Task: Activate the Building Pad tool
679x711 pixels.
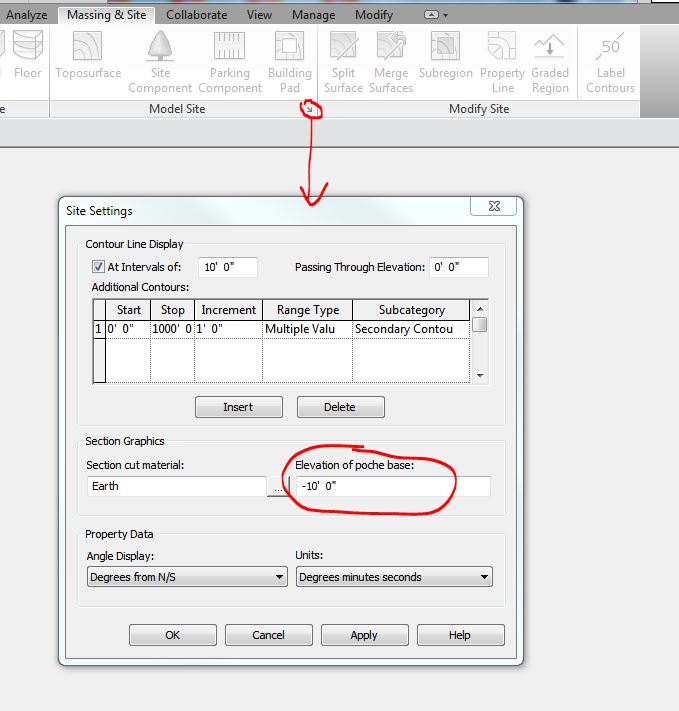Action: coord(289,62)
